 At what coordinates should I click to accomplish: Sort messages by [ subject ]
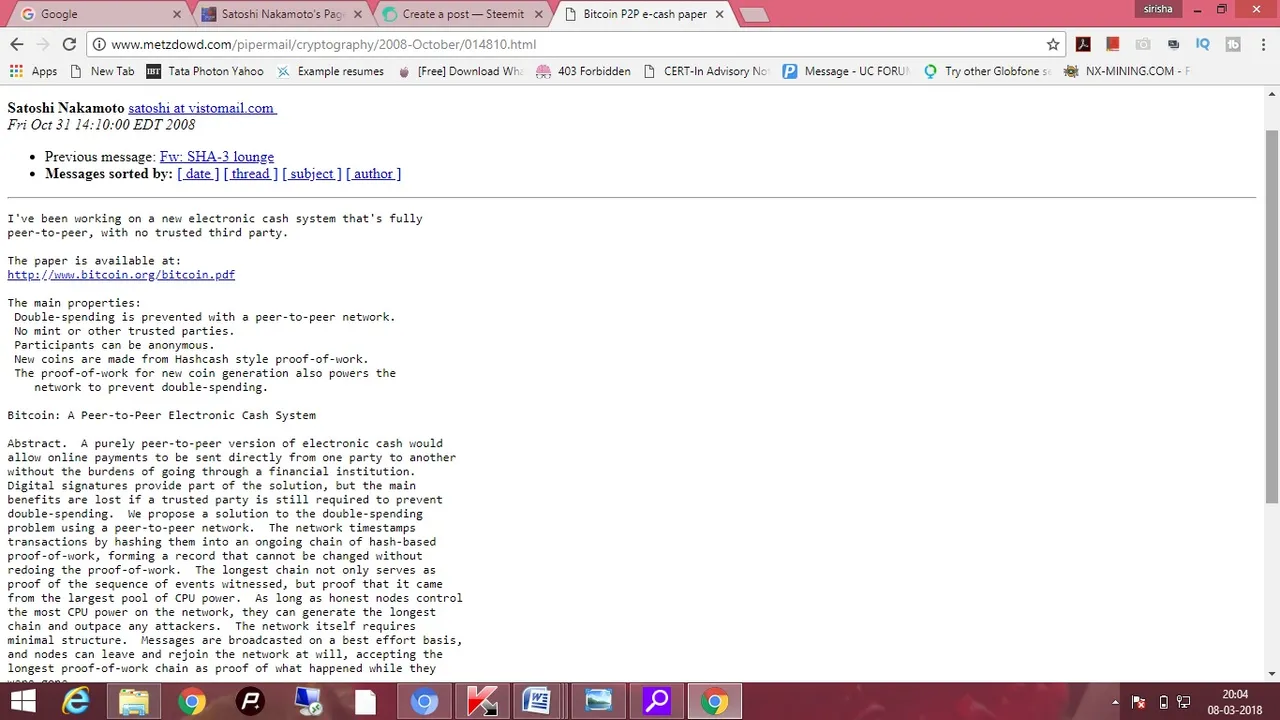click(312, 174)
